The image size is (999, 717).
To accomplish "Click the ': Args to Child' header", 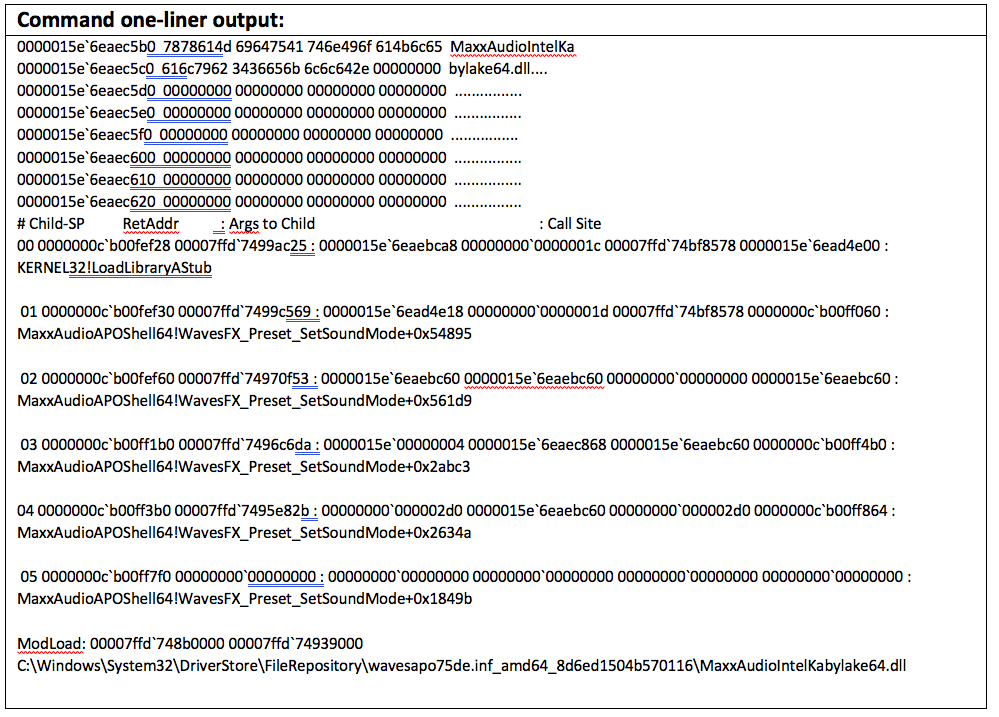I will click(268, 224).
